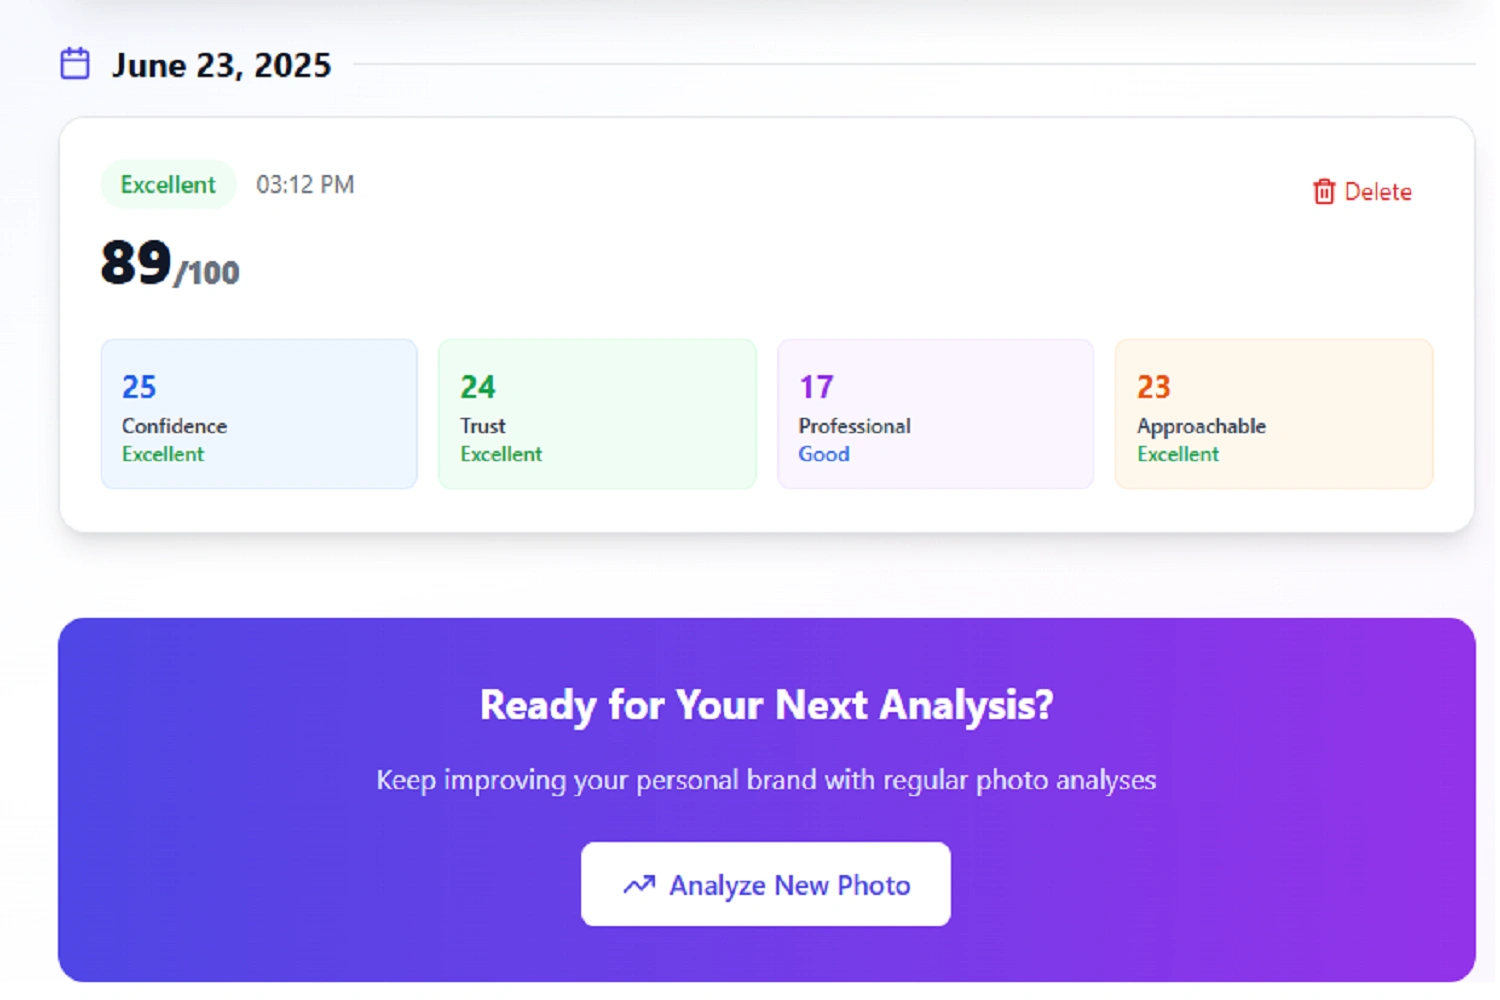Image resolution: width=1500 pixels, height=1000 pixels.
Task: Click the Delete text label
Action: tap(1377, 192)
